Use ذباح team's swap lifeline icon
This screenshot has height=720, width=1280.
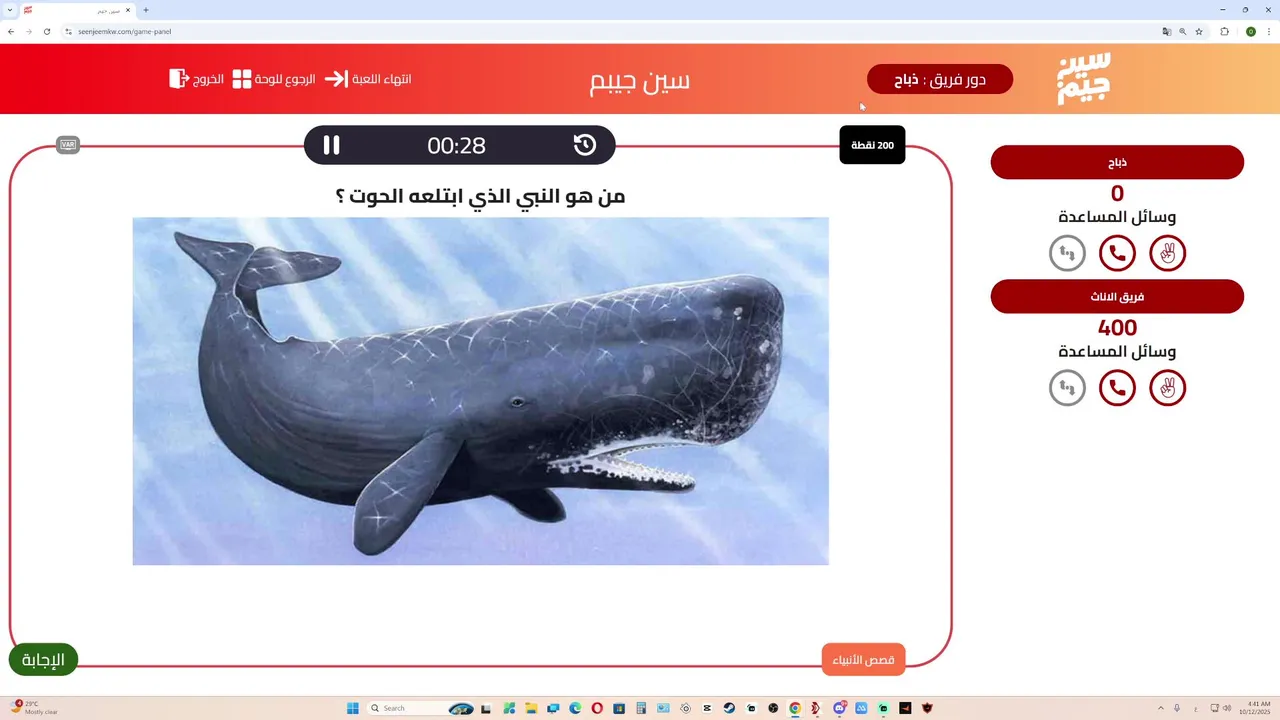[x=1067, y=253]
